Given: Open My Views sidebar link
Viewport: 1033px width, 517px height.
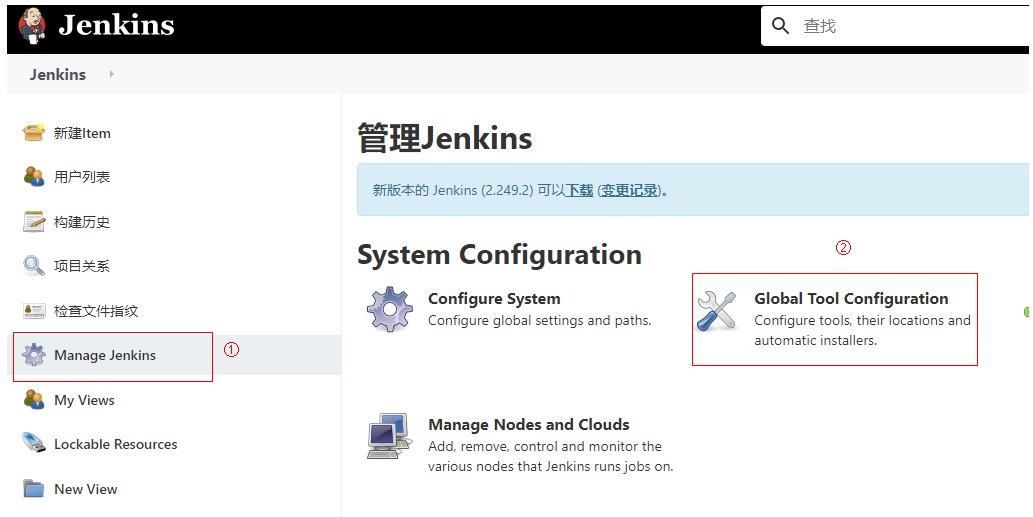Looking at the screenshot, I should tap(84, 400).
